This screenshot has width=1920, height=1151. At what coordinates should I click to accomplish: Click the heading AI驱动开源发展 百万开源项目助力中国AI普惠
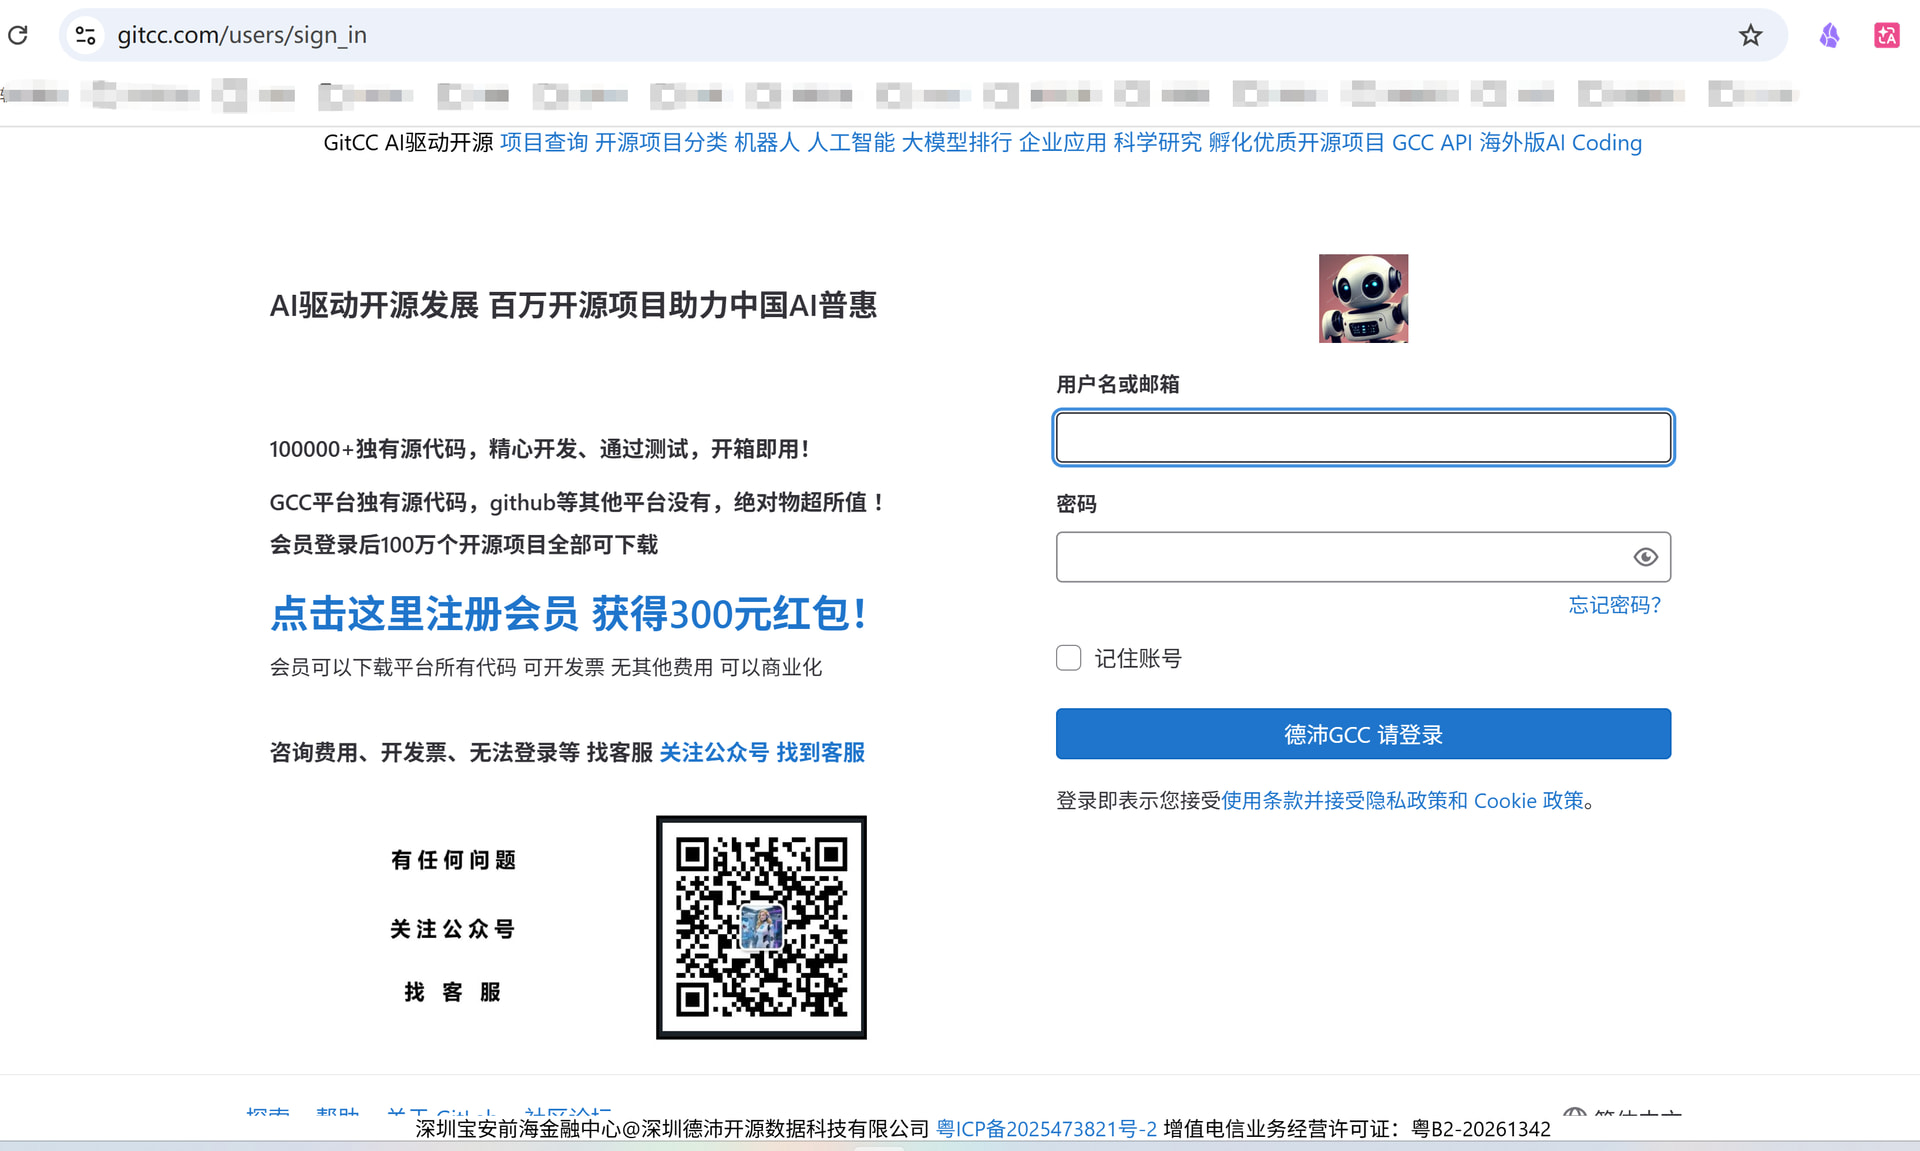click(573, 305)
